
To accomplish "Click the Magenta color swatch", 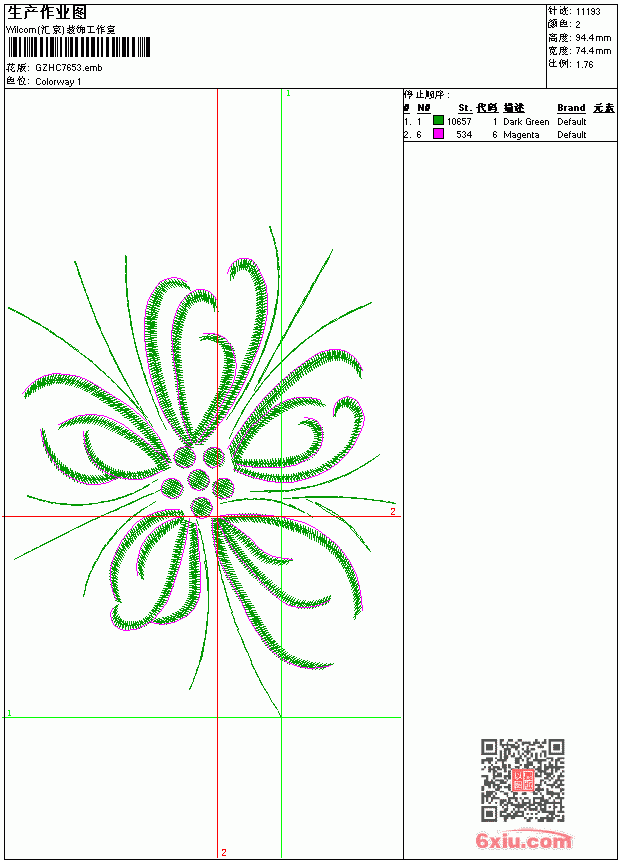I will [438, 133].
